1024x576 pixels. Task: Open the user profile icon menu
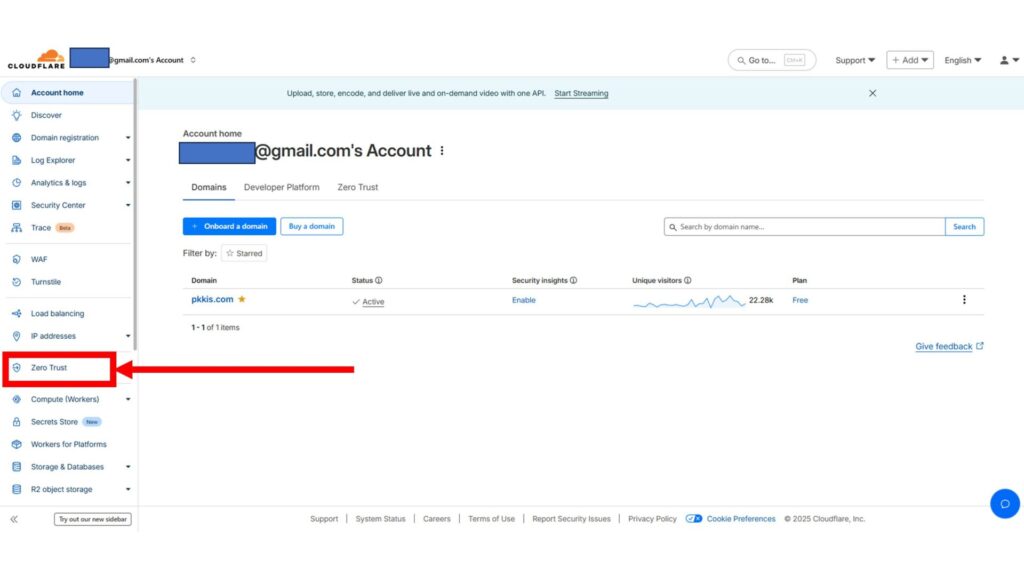[x=1008, y=60]
